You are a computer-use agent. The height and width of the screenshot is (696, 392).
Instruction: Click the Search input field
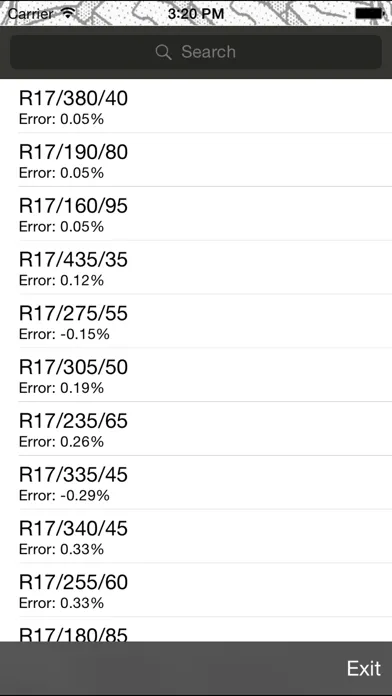196,52
